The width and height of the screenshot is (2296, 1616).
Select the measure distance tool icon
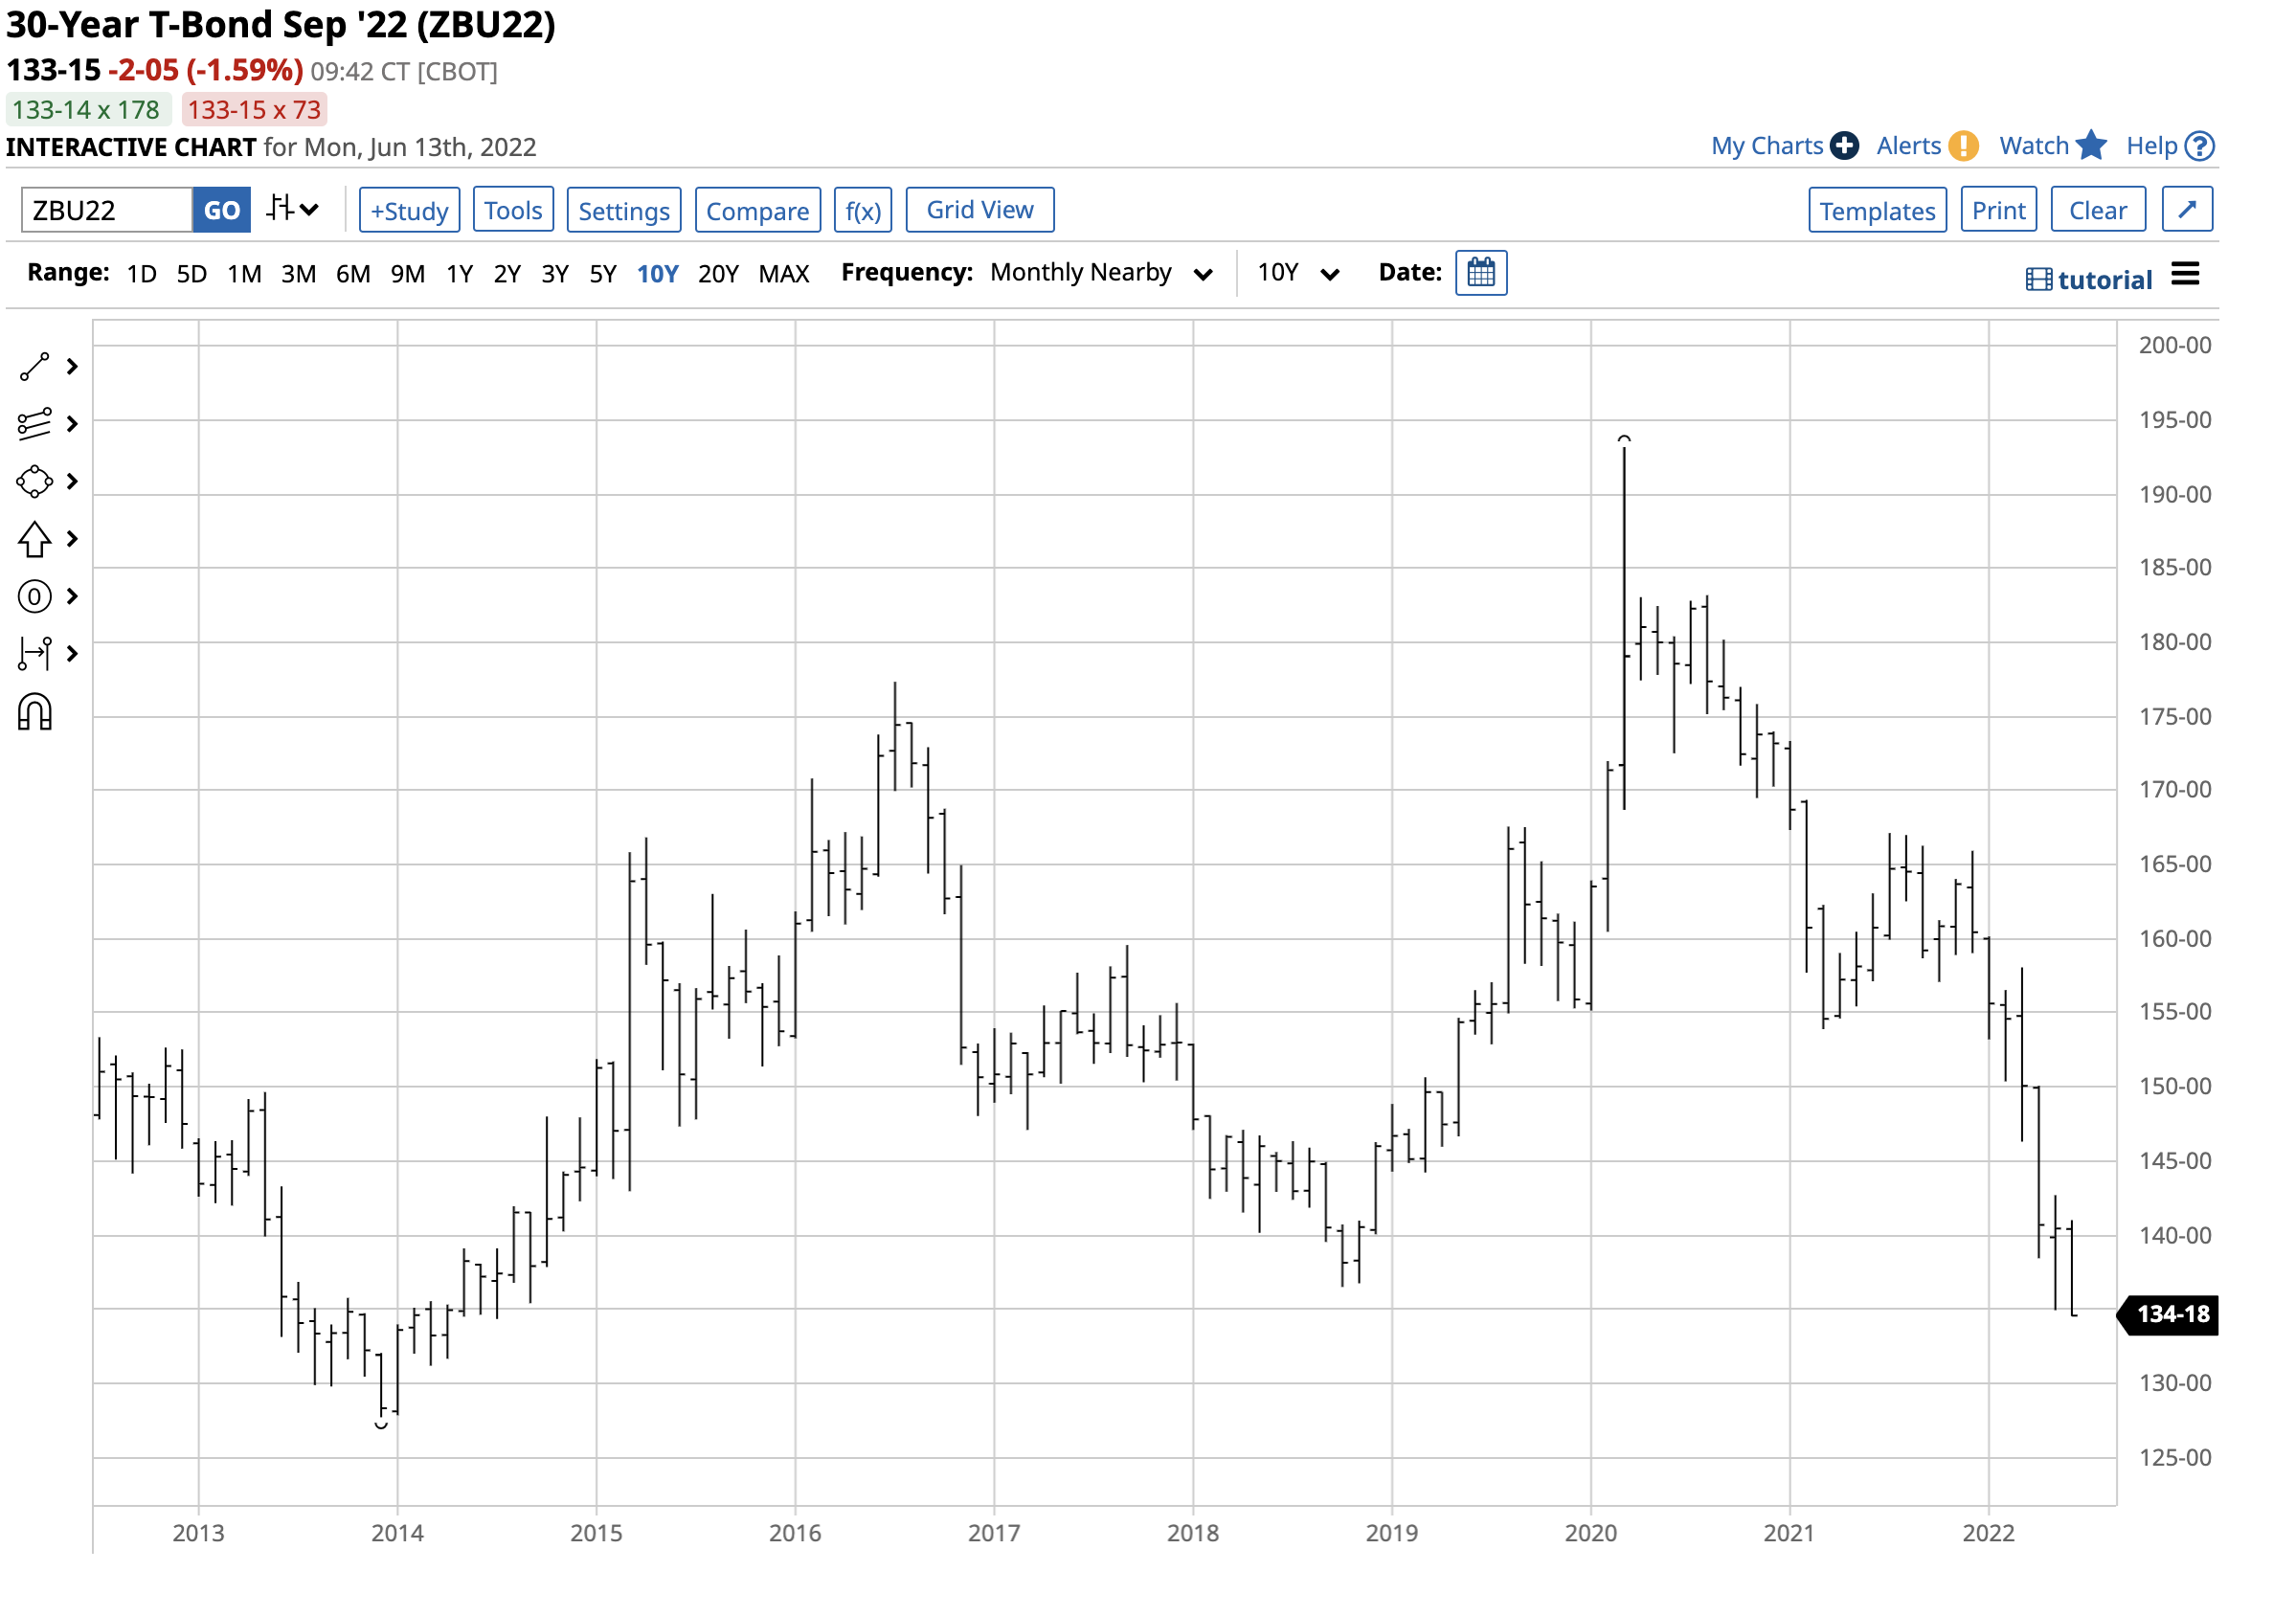[34, 654]
